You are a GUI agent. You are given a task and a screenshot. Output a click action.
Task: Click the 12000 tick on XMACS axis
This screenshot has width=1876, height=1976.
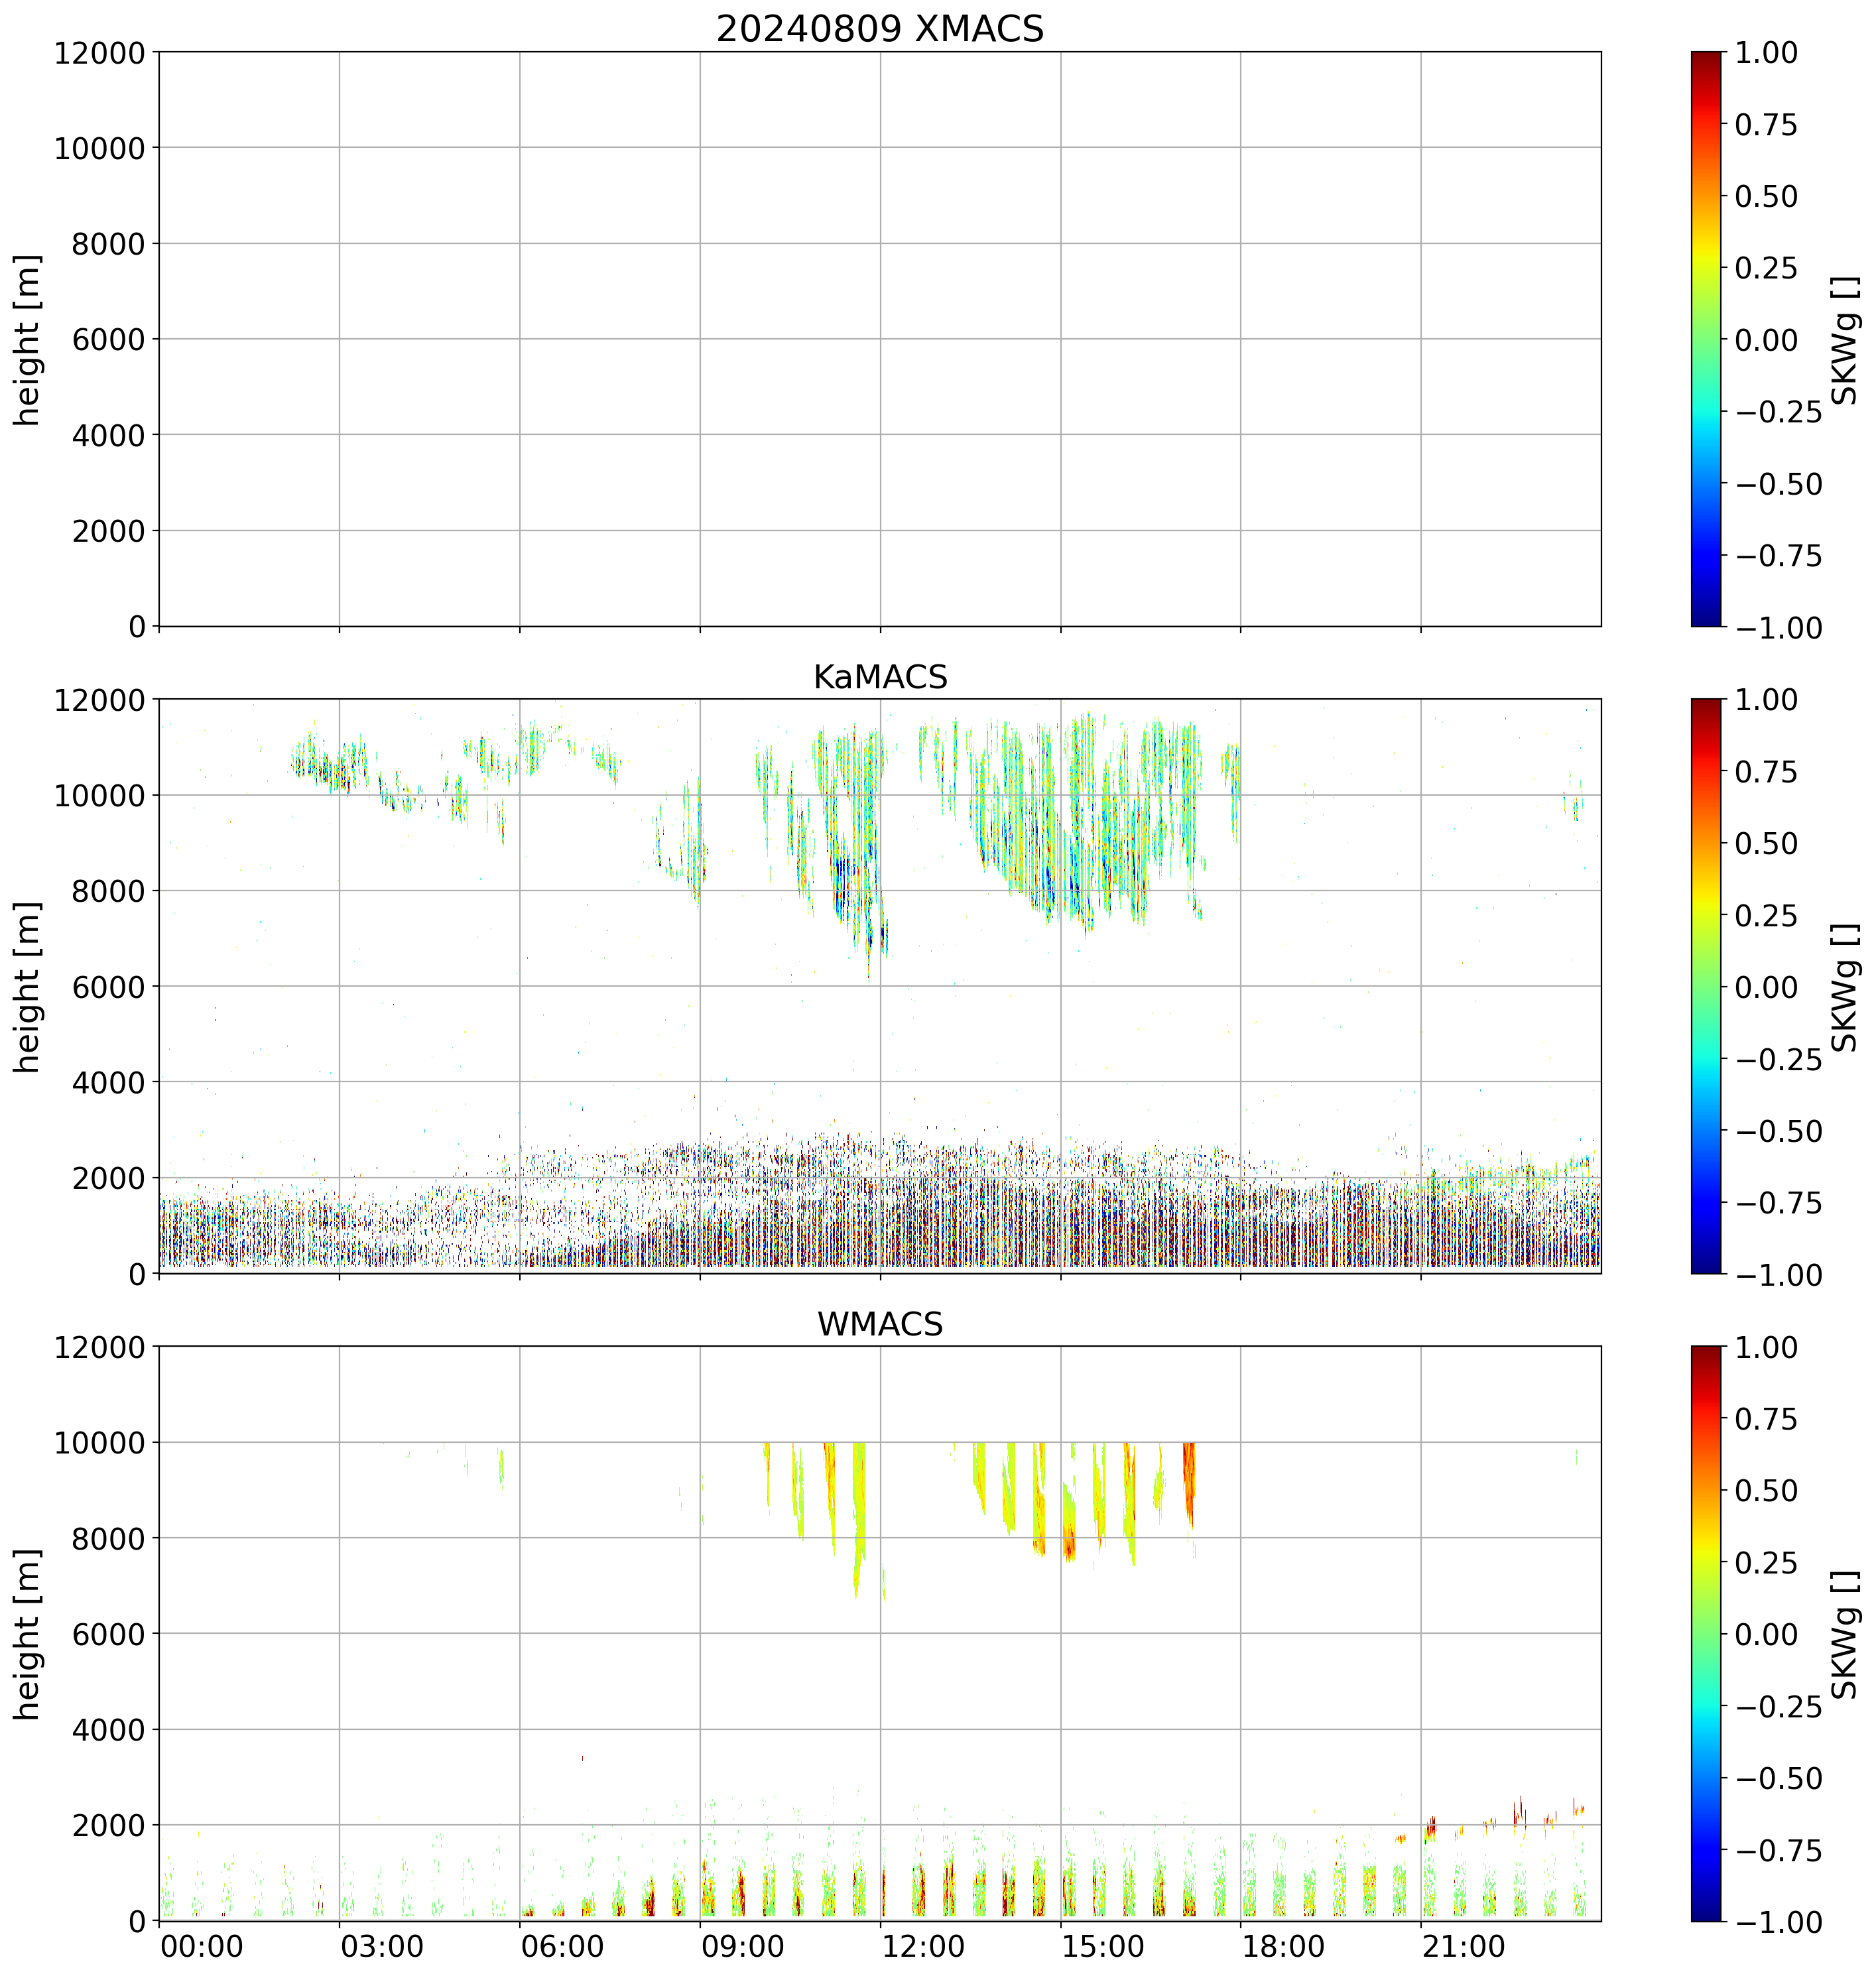click(99, 52)
